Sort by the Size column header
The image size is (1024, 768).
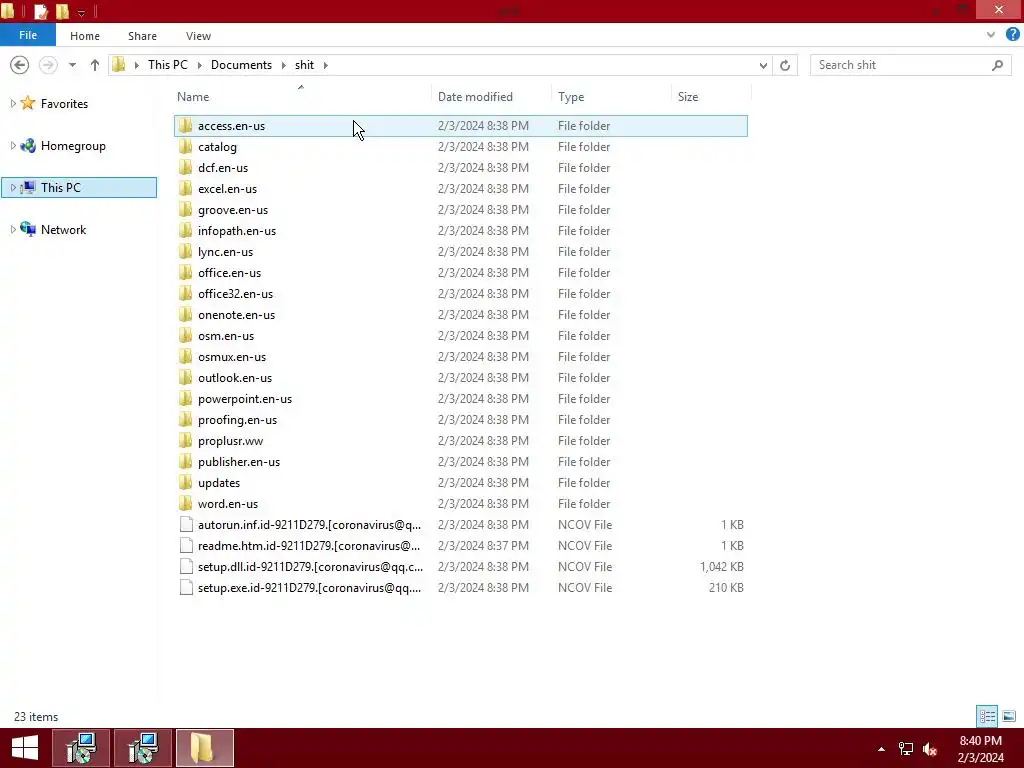click(x=711, y=97)
